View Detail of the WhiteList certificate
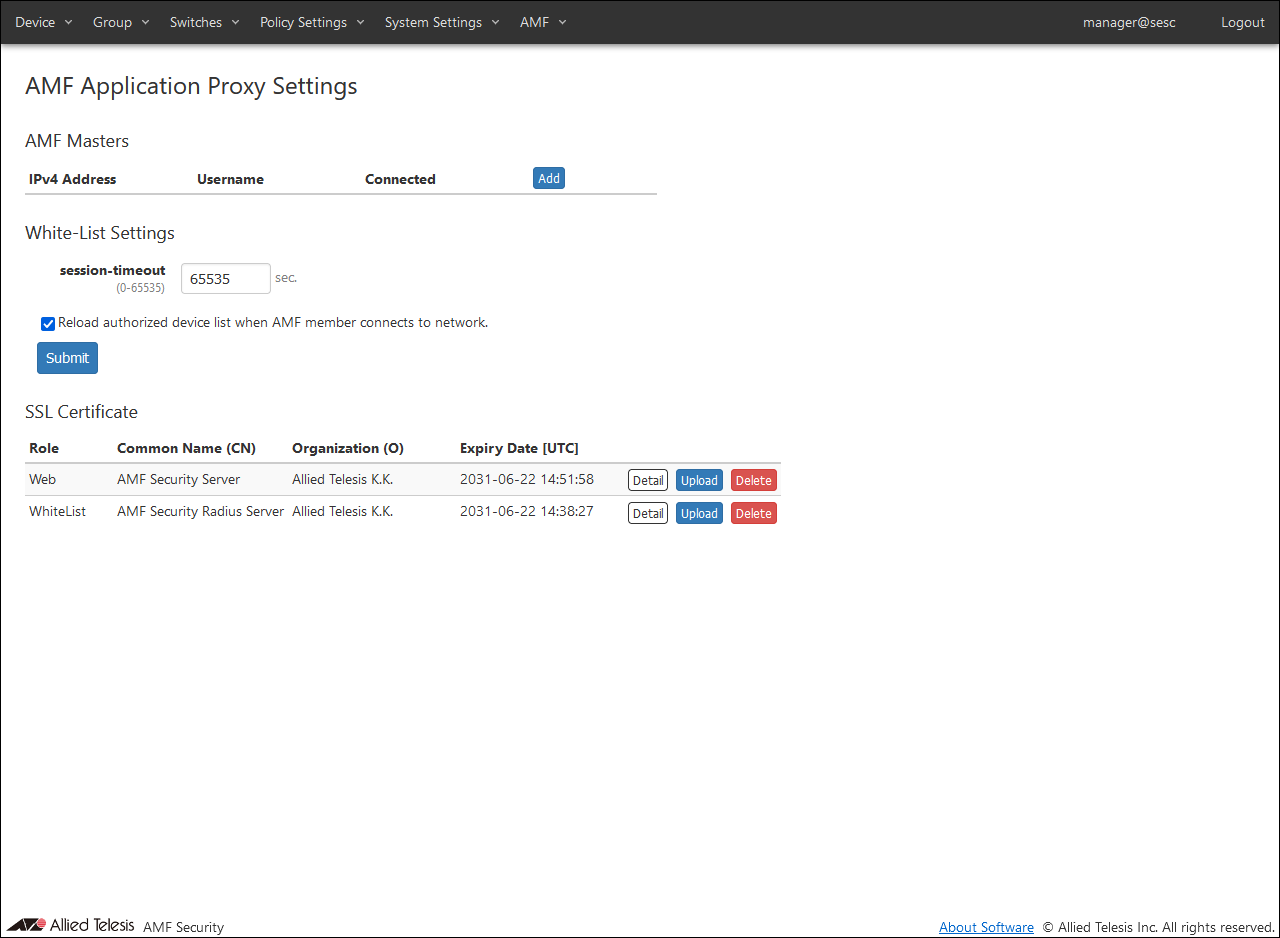 [x=647, y=513]
